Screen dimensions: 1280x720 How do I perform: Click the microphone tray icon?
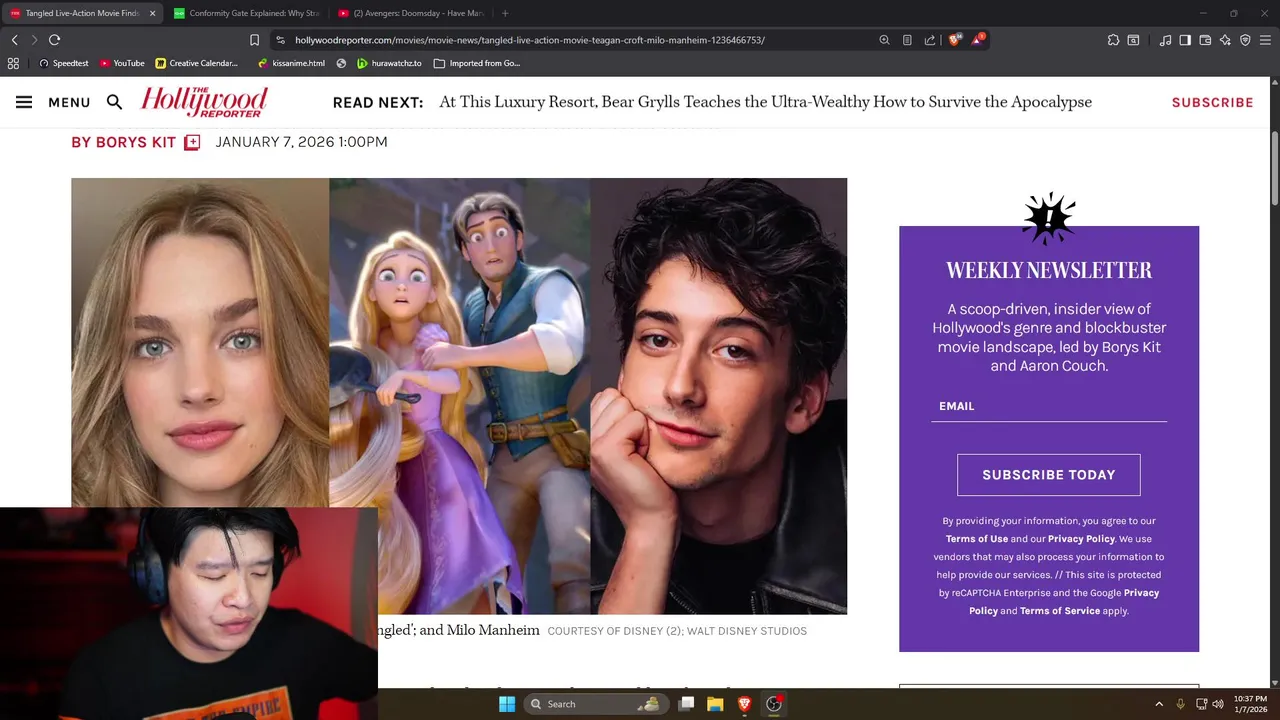pyautogui.click(x=1181, y=704)
